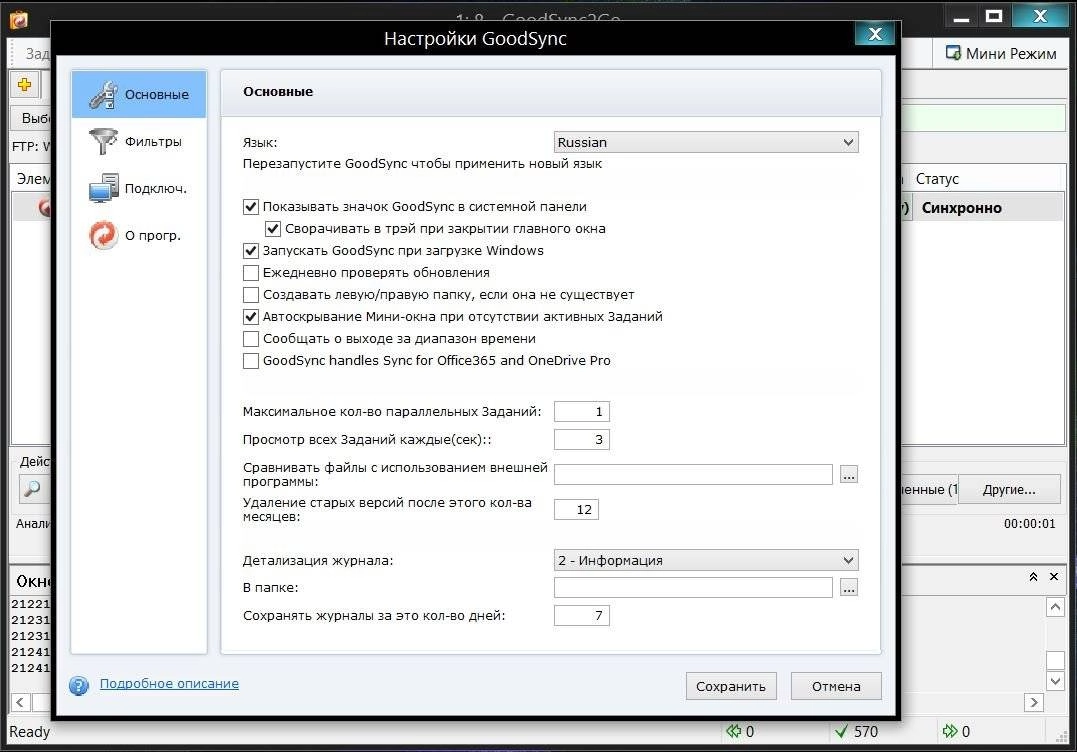This screenshot has width=1077, height=752.
Task: Click the computer icon for Подключ.
Action: pyautogui.click(x=103, y=188)
